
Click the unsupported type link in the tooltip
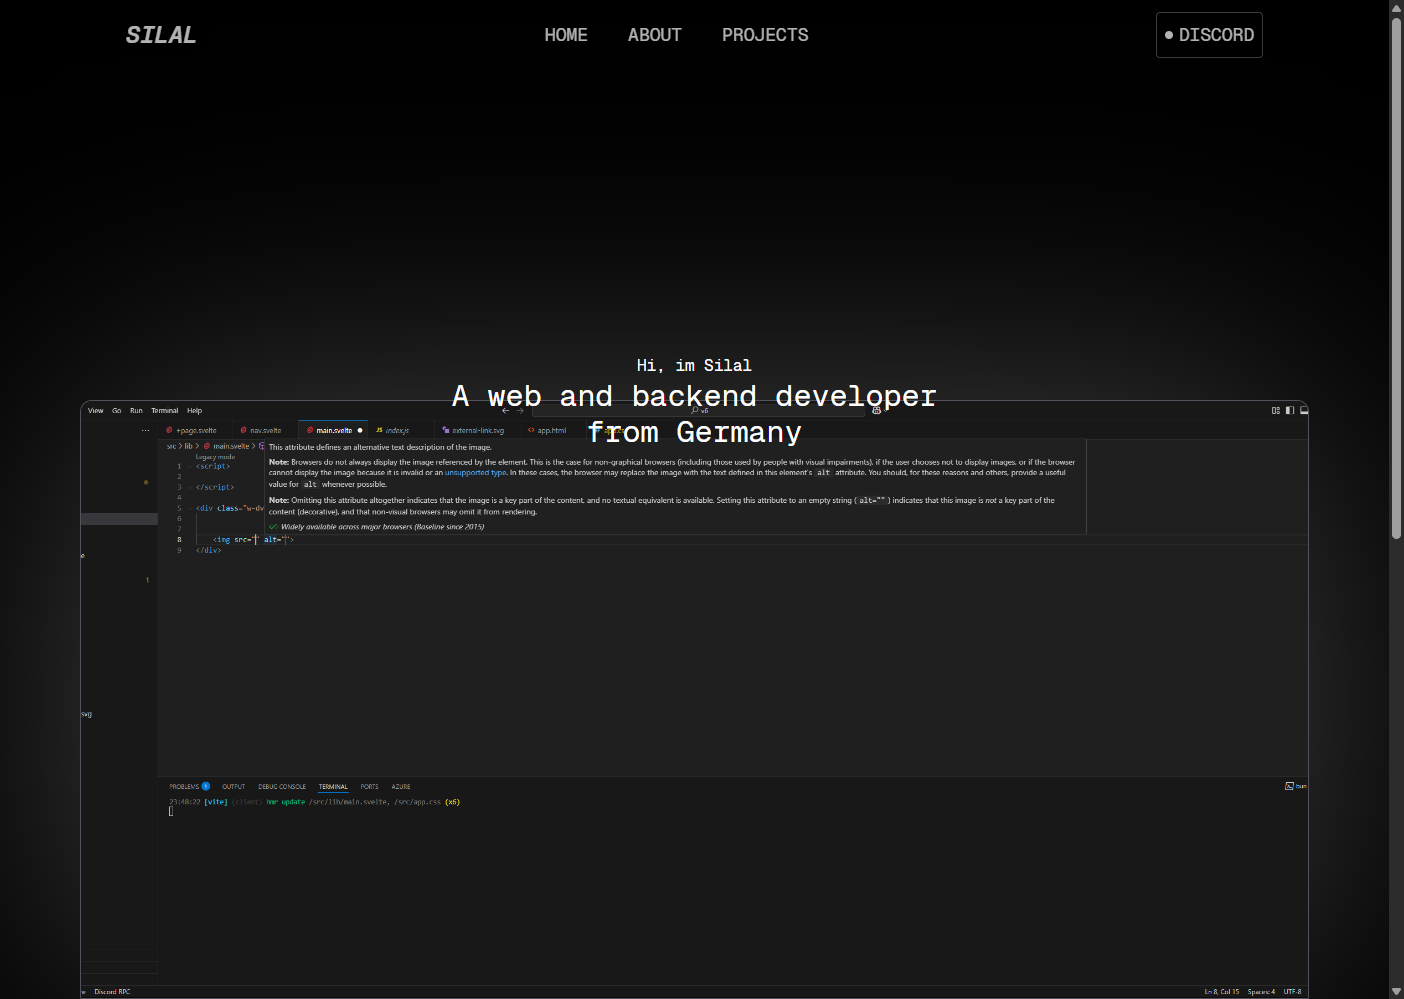[475, 472]
